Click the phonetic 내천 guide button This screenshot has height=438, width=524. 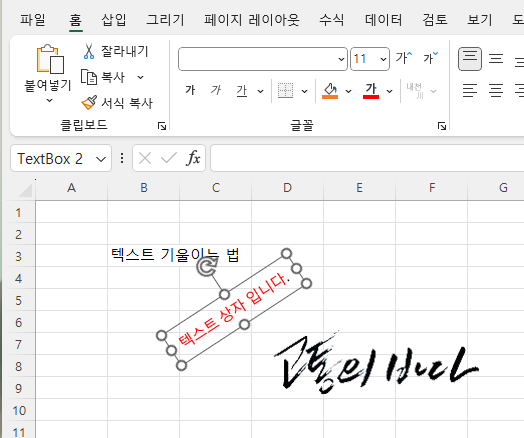(415, 91)
